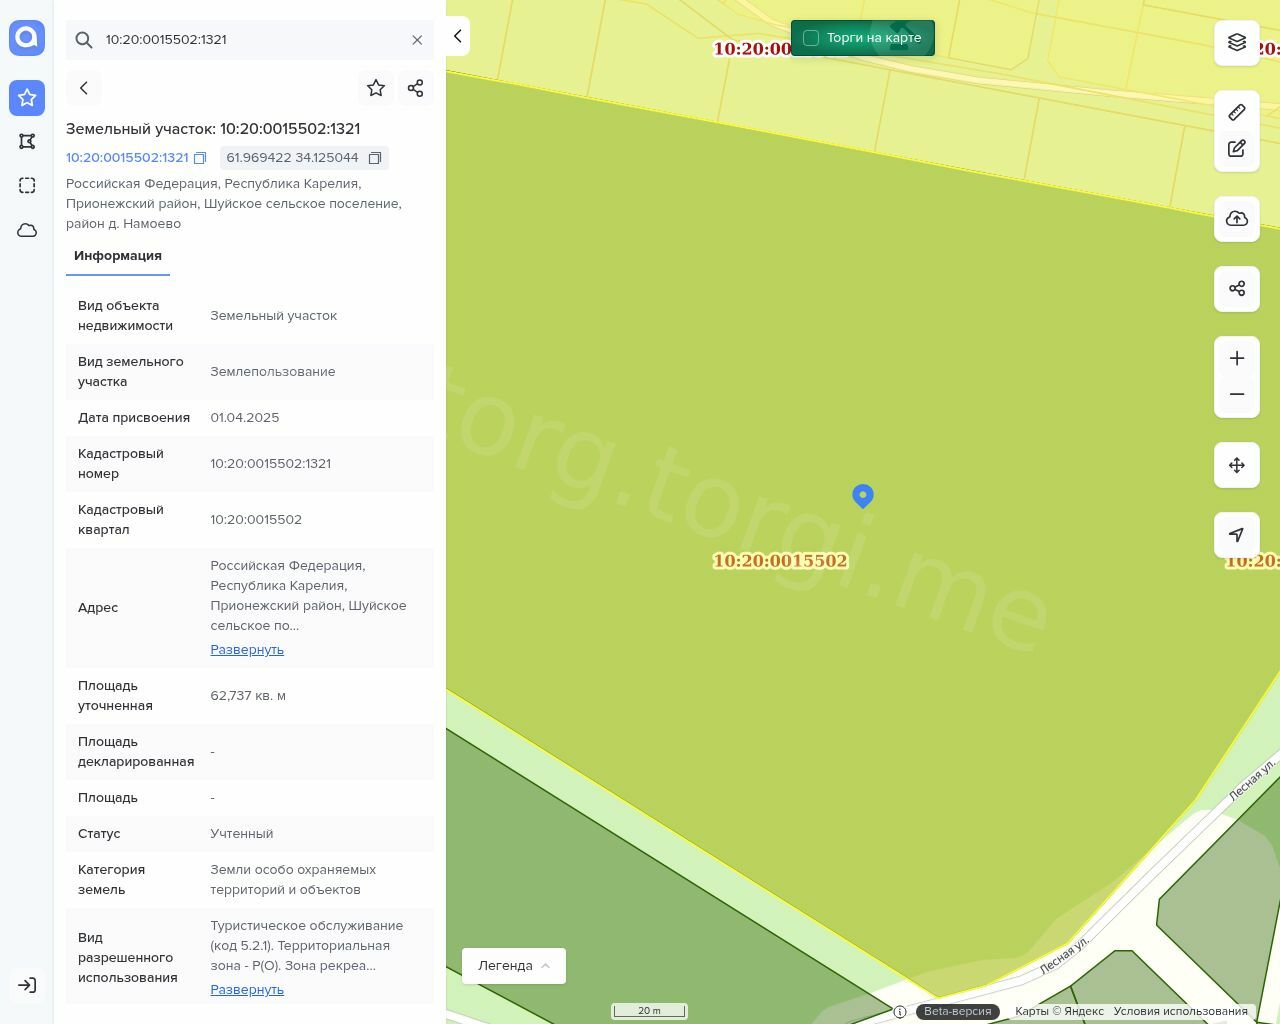The height and width of the screenshot is (1024, 1280).
Task: Copy coordinates 61.969422 34.125044
Action: pyautogui.click(x=375, y=158)
